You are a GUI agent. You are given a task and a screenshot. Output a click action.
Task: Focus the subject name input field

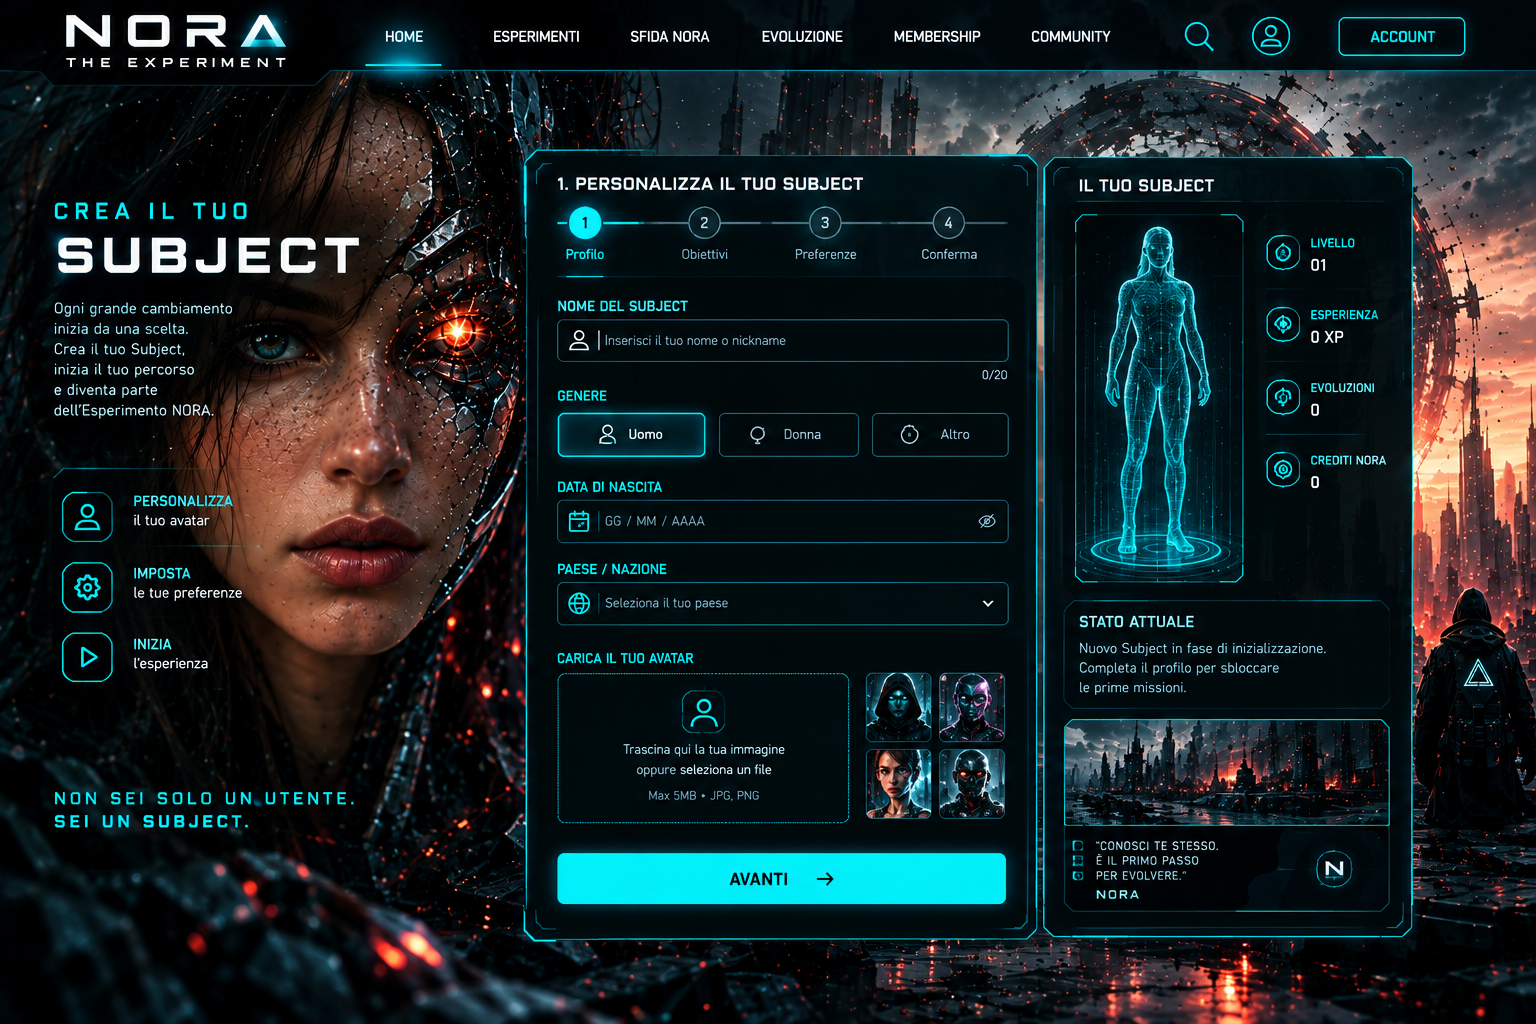click(782, 340)
